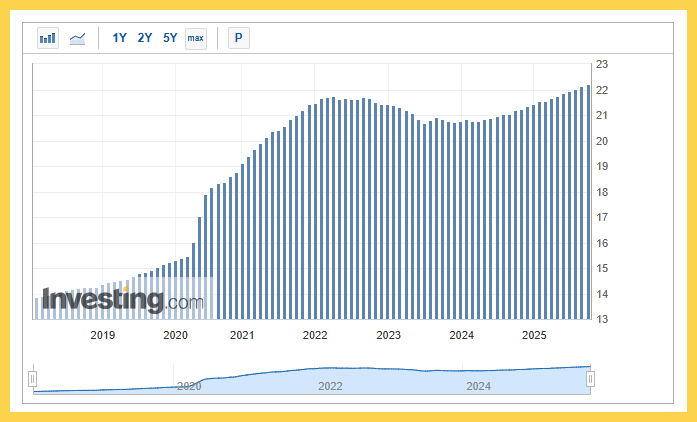Image resolution: width=697 pixels, height=422 pixels.
Task: Switch to the bar chart view icon
Action: pyautogui.click(x=48, y=39)
